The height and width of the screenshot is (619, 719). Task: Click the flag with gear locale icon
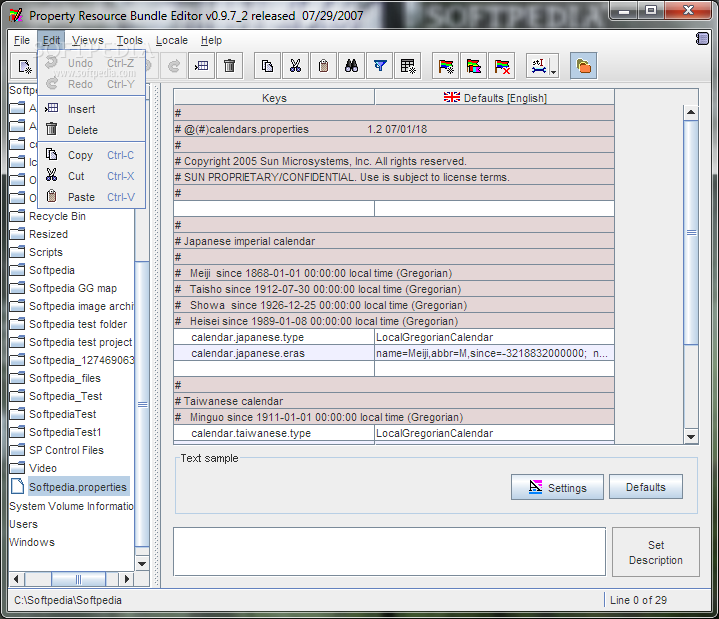click(446, 66)
